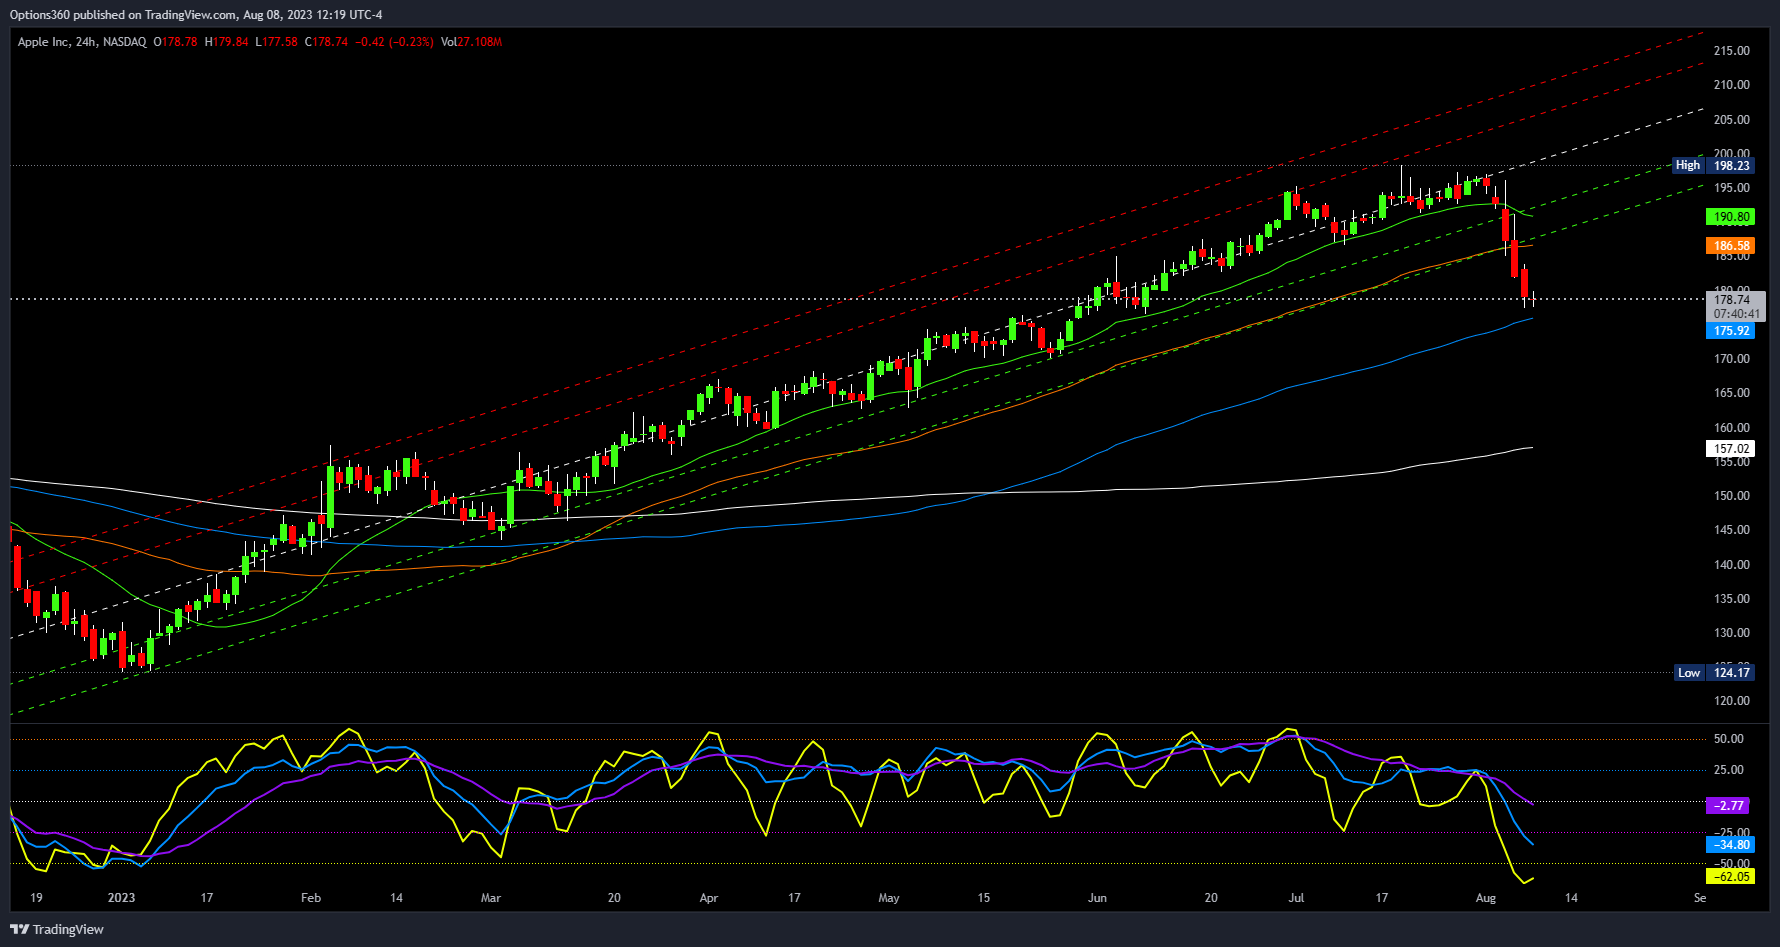Image resolution: width=1780 pixels, height=947 pixels.
Task: Click the High 198.23 price label
Action: (x=1714, y=165)
